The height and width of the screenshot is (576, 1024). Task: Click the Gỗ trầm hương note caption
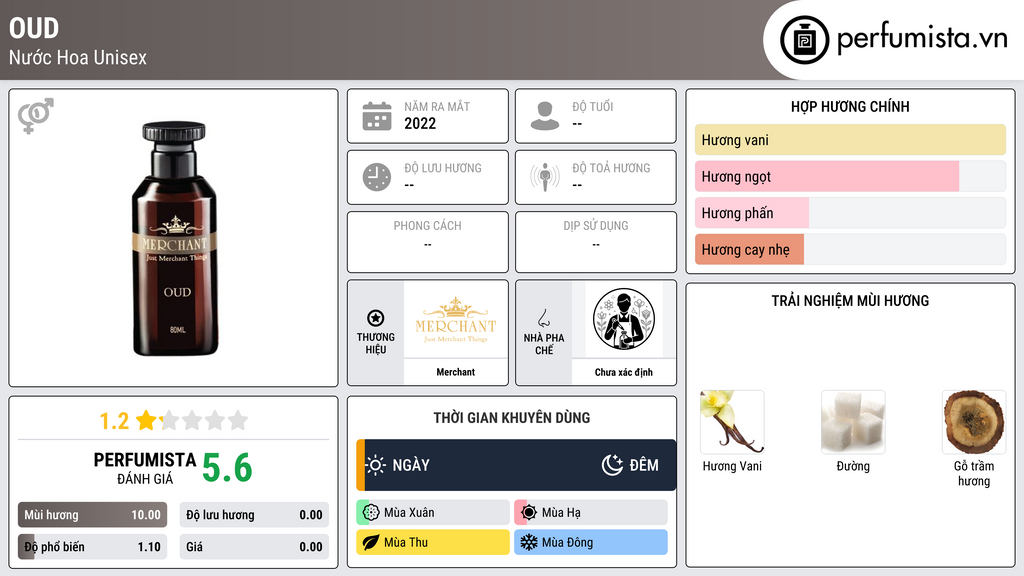(974, 474)
